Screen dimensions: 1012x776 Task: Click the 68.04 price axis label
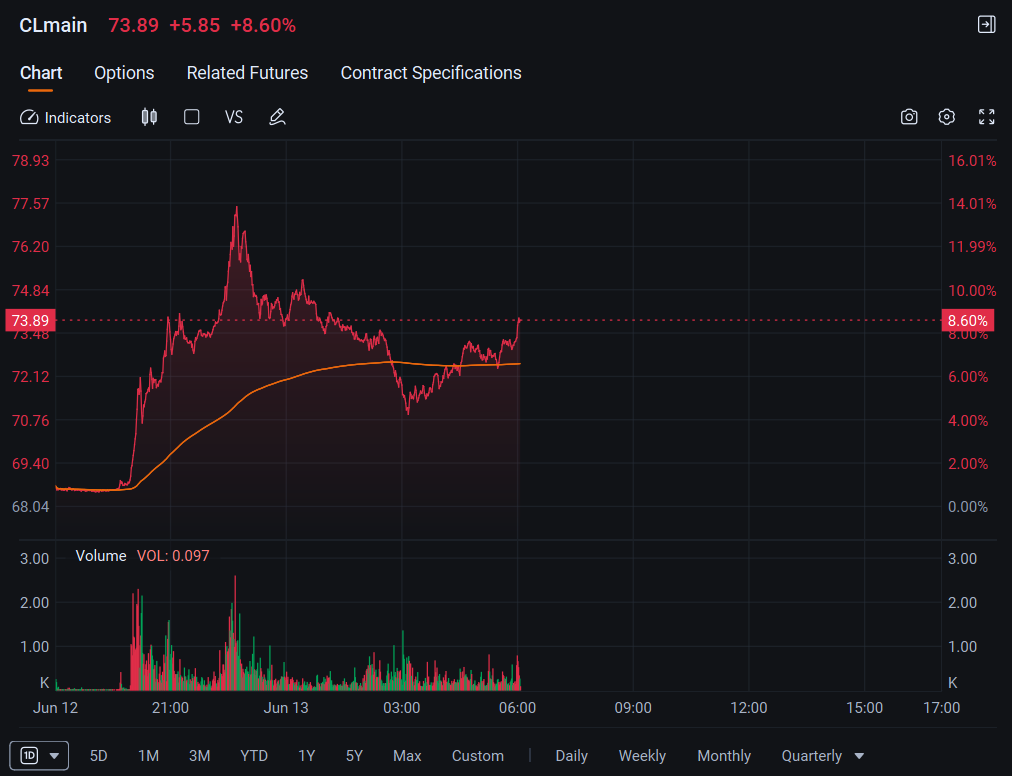point(30,507)
